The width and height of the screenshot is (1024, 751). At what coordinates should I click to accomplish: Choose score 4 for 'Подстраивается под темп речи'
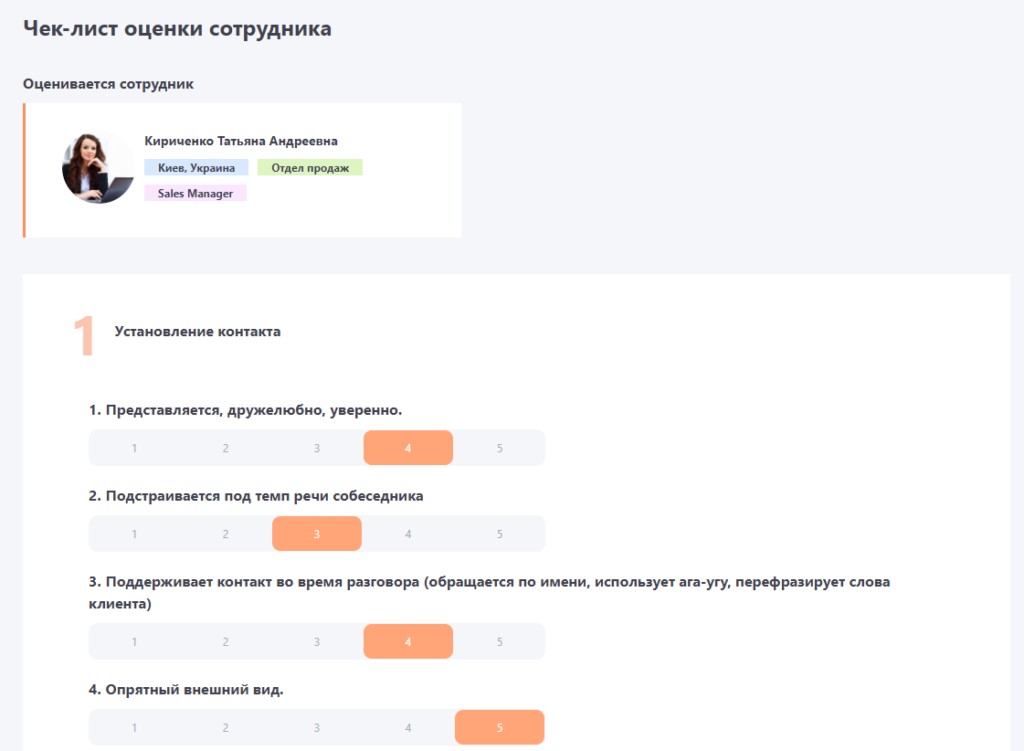[x=408, y=534]
